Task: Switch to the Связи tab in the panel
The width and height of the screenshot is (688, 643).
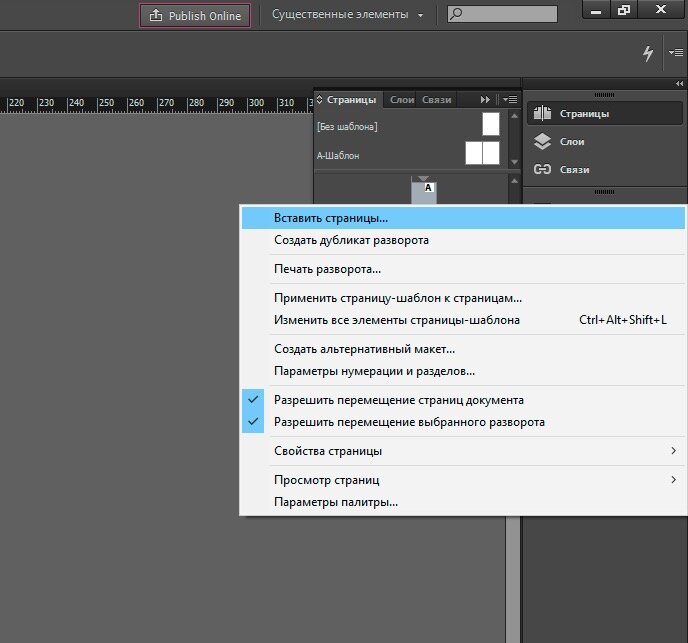Action: point(437,100)
